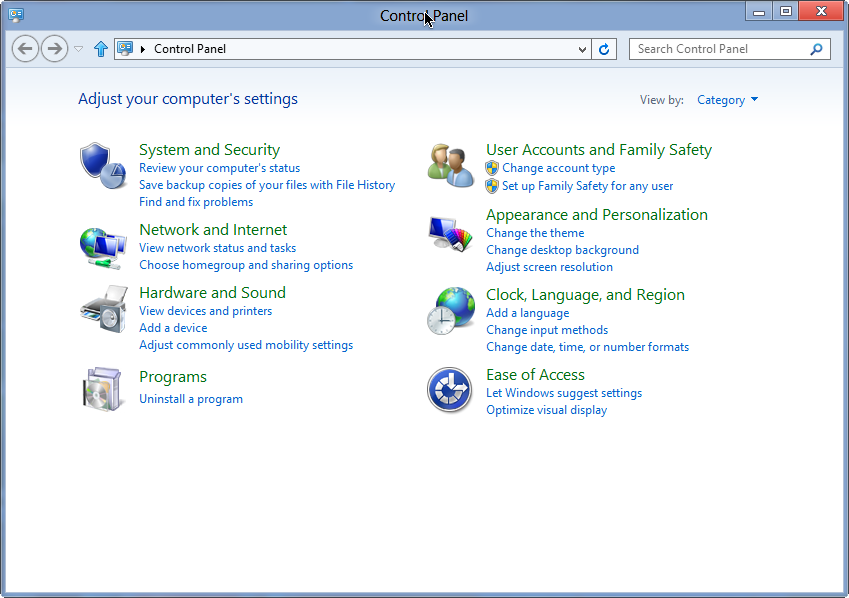849x598 pixels.
Task: Open the View by Category dropdown
Action: (727, 100)
